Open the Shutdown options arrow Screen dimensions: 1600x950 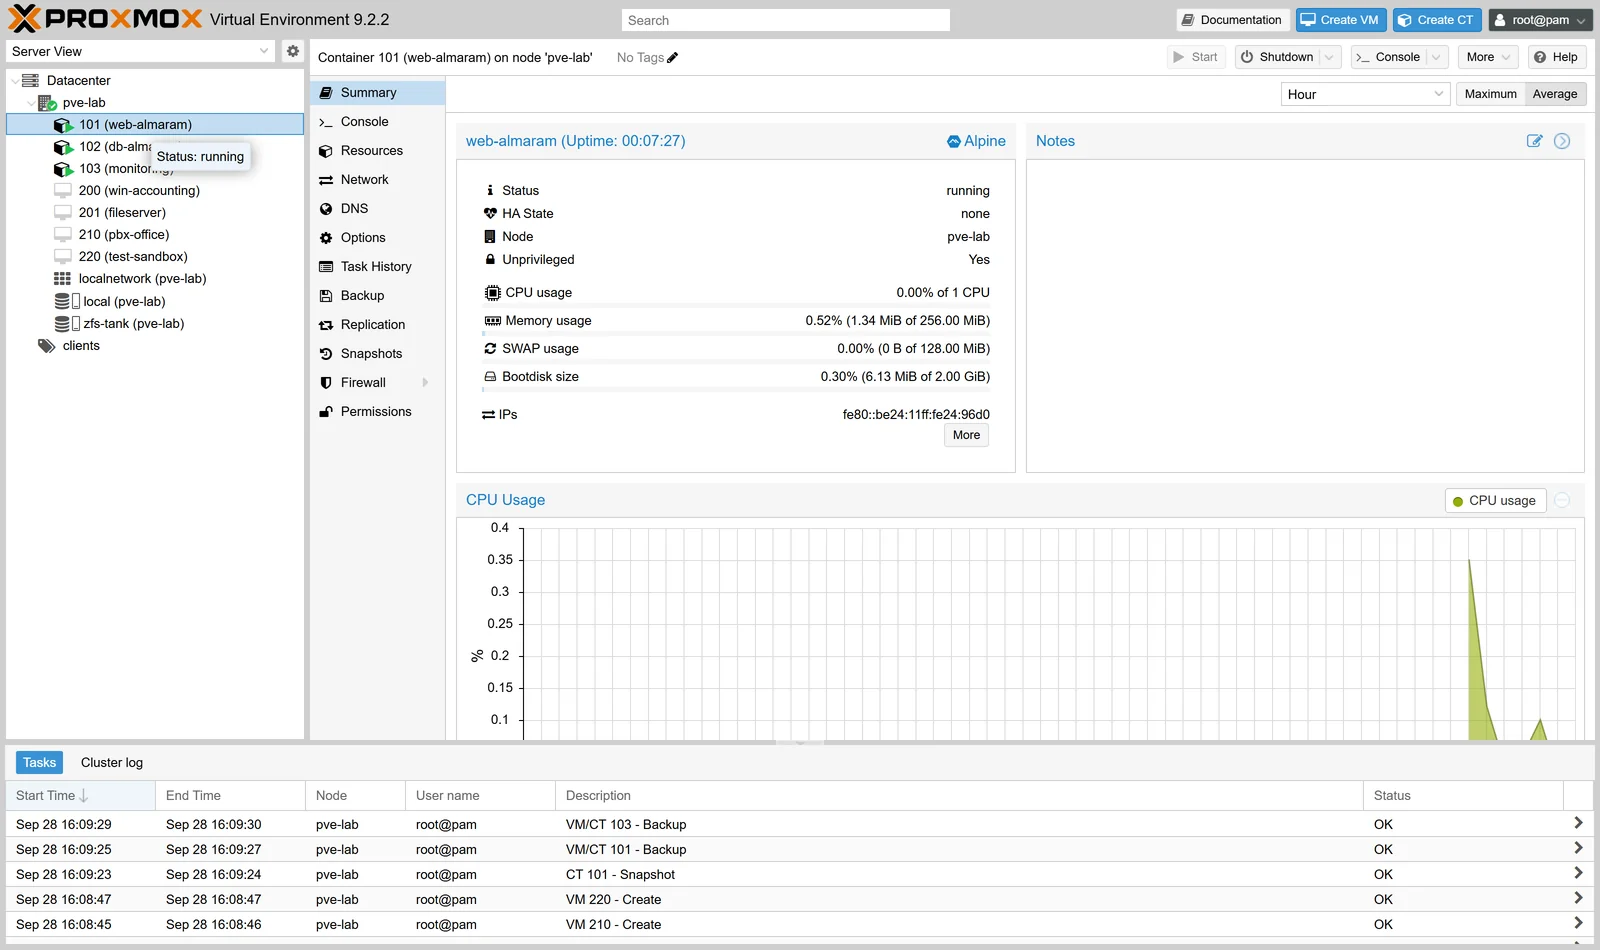pos(1329,57)
